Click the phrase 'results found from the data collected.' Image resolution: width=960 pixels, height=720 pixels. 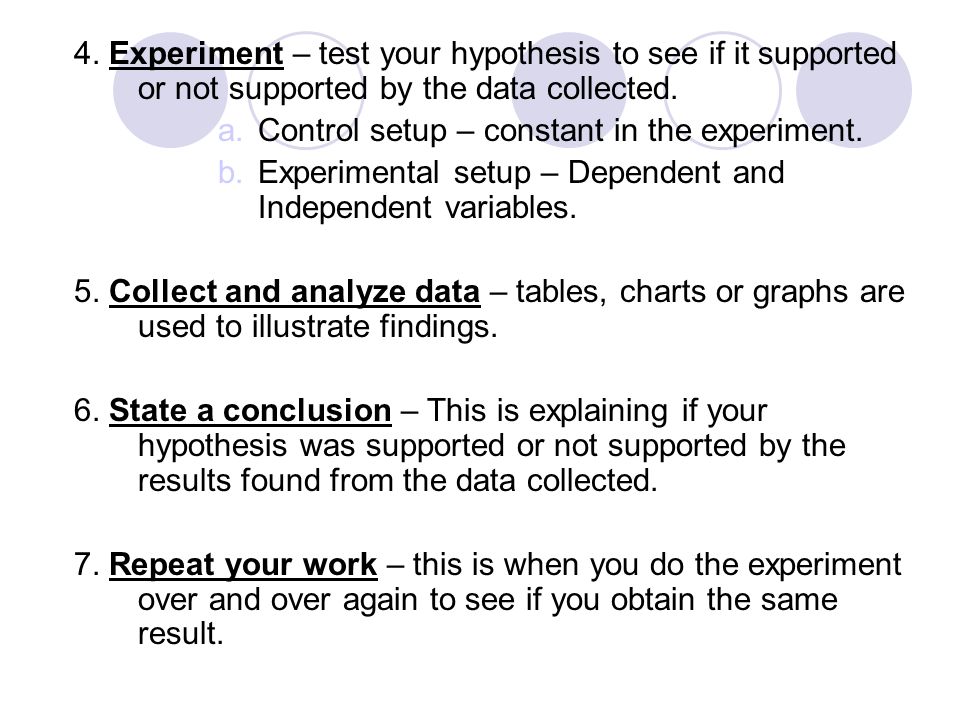click(397, 481)
